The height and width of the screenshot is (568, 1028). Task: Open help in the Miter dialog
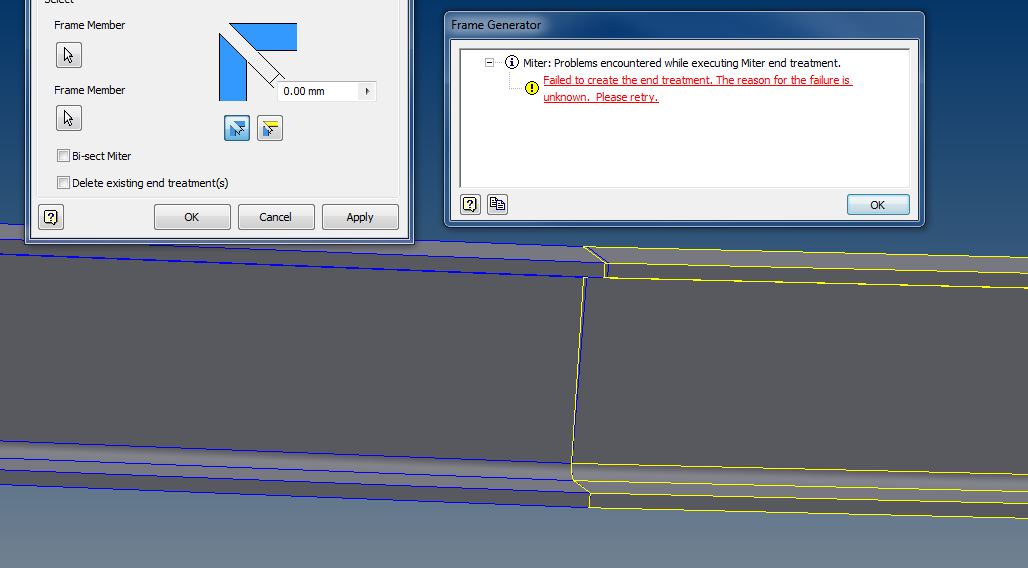pyautogui.click(x=51, y=217)
